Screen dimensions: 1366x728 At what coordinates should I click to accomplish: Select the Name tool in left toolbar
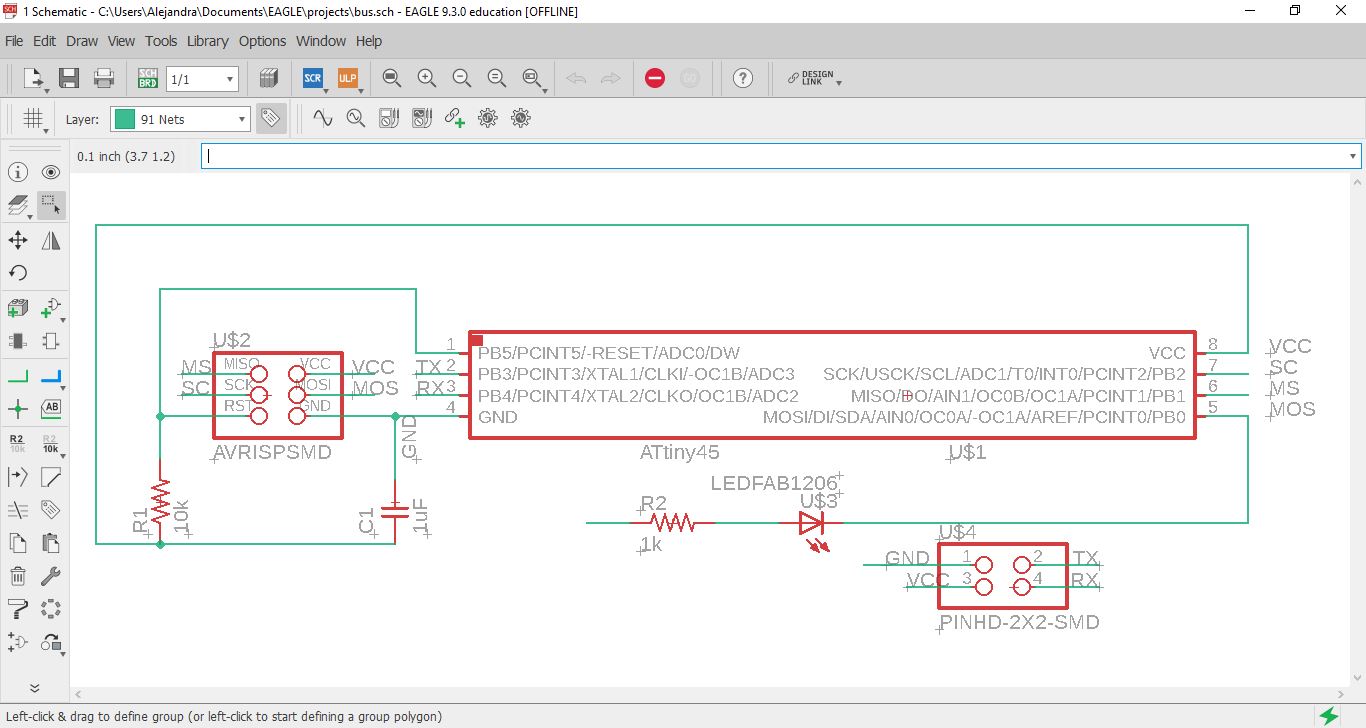18,443
